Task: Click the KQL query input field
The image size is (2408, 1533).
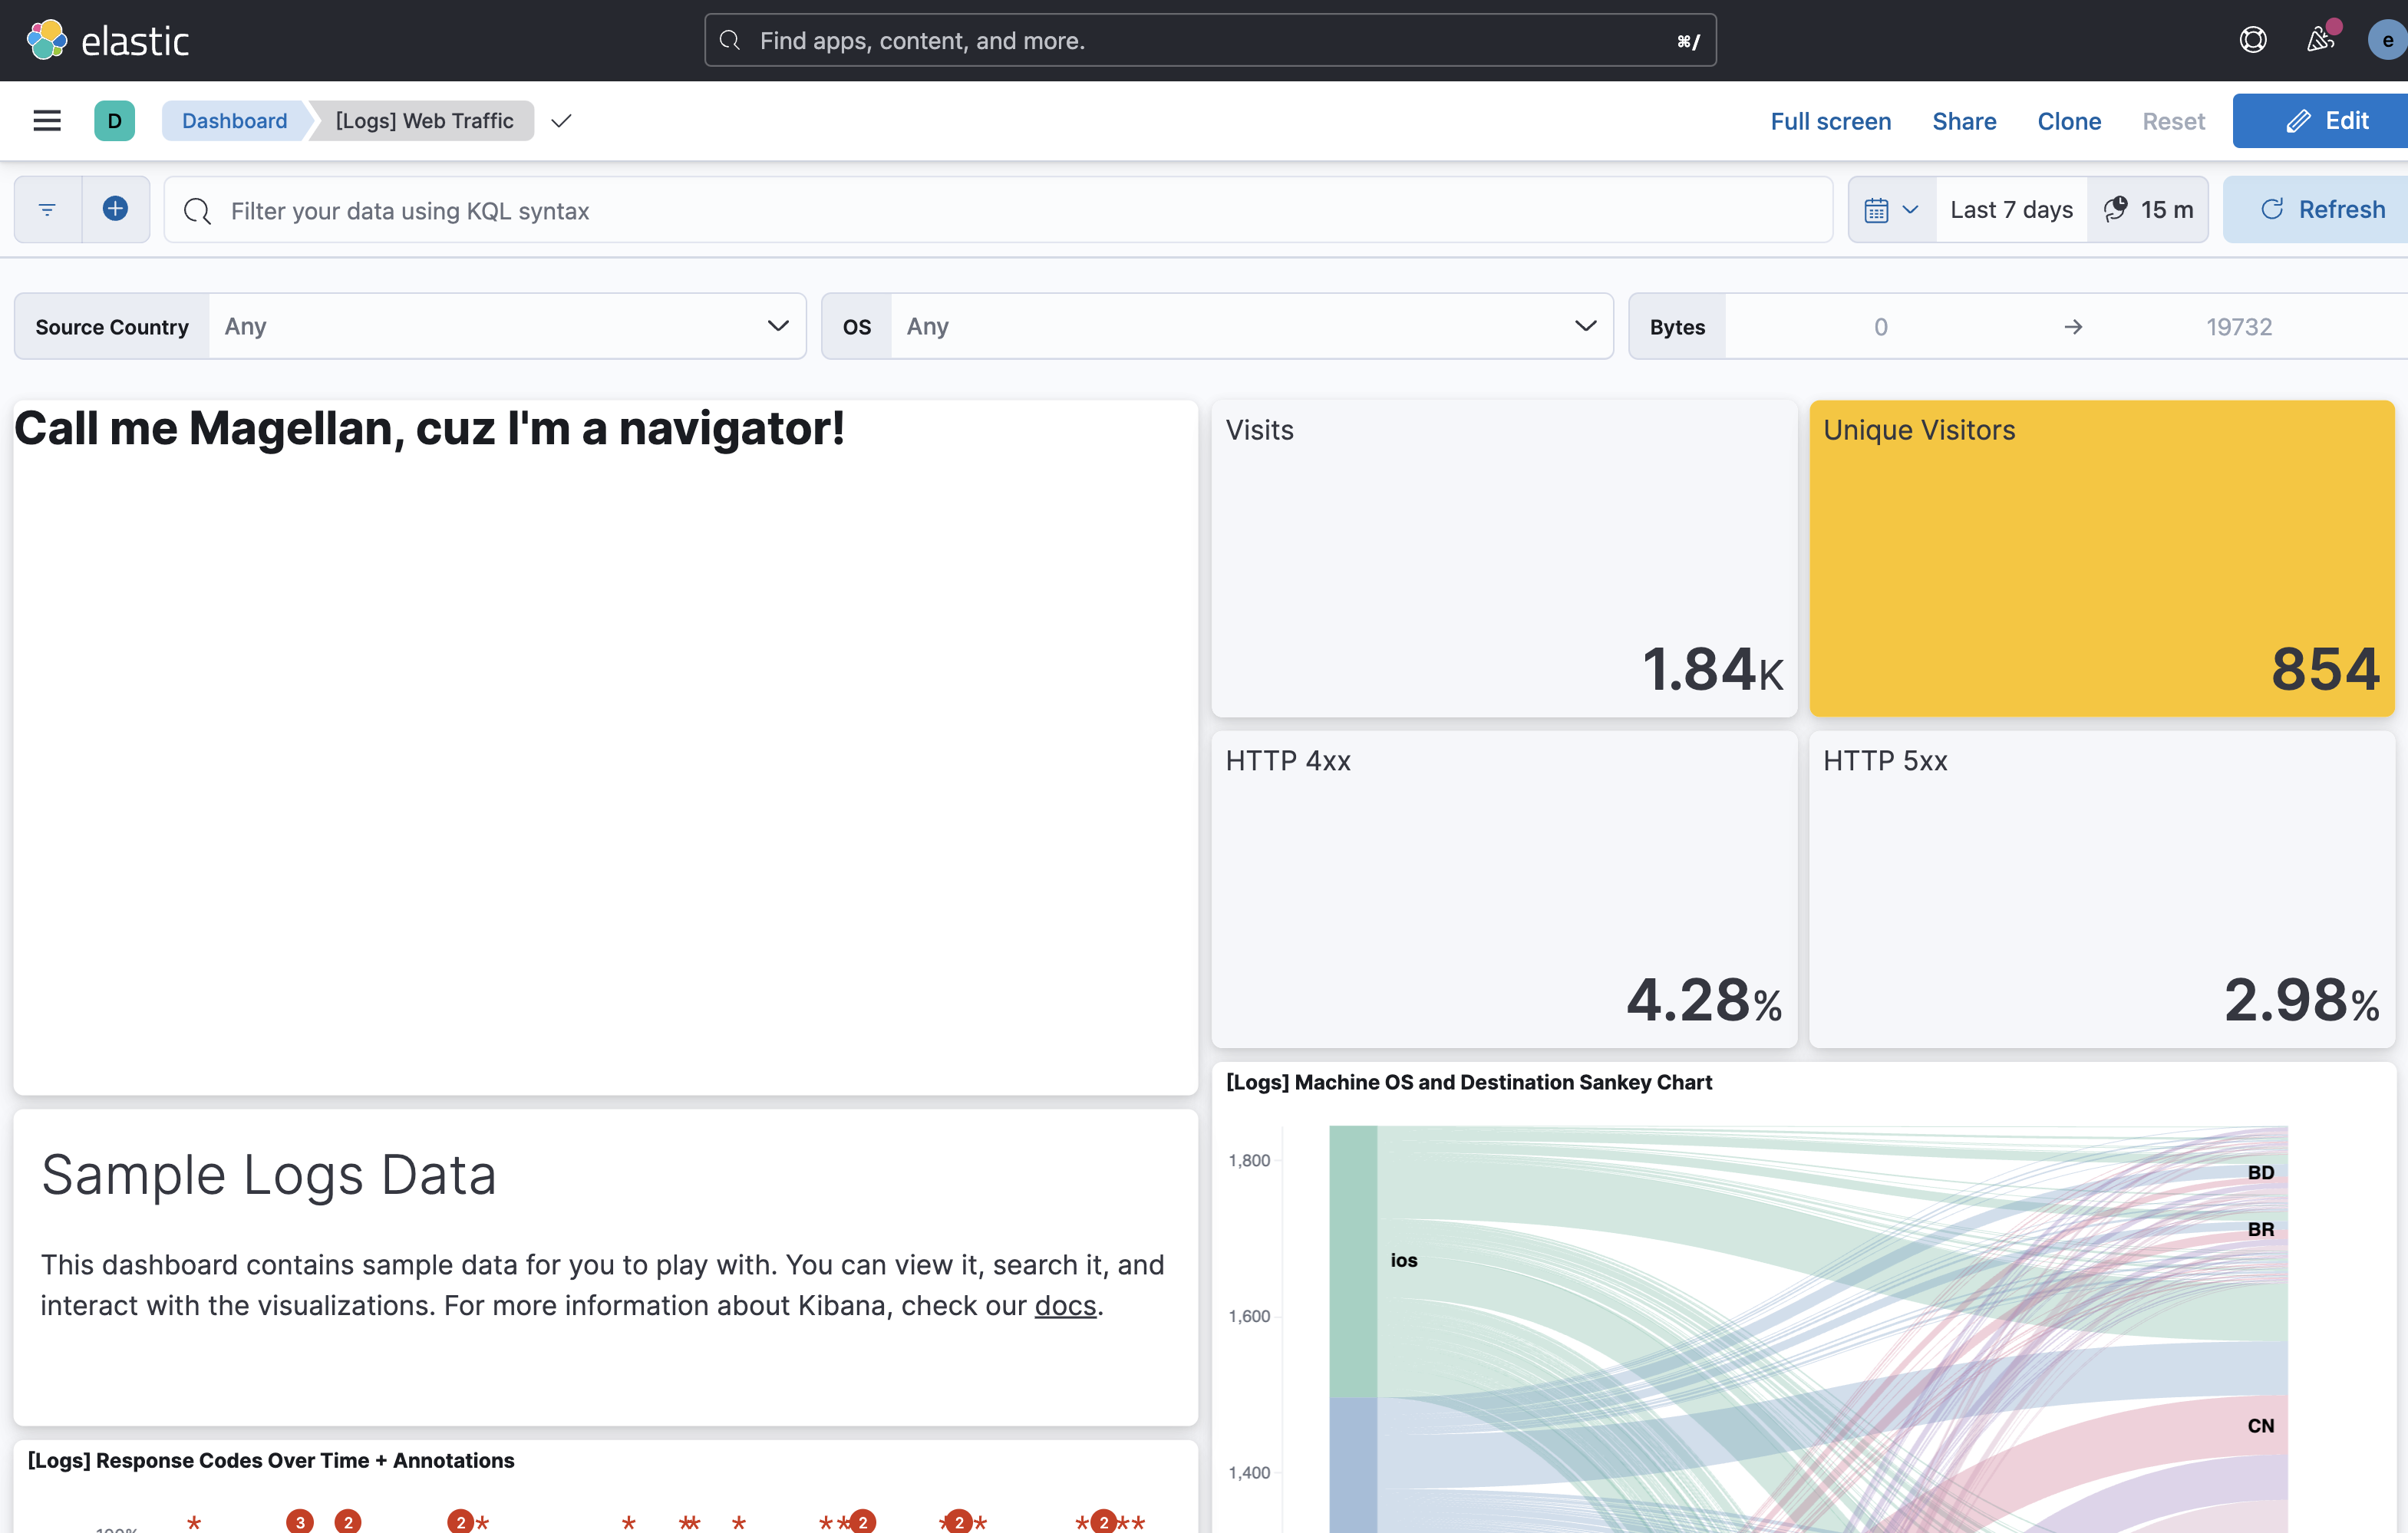Action: [x=1000, y=210]
